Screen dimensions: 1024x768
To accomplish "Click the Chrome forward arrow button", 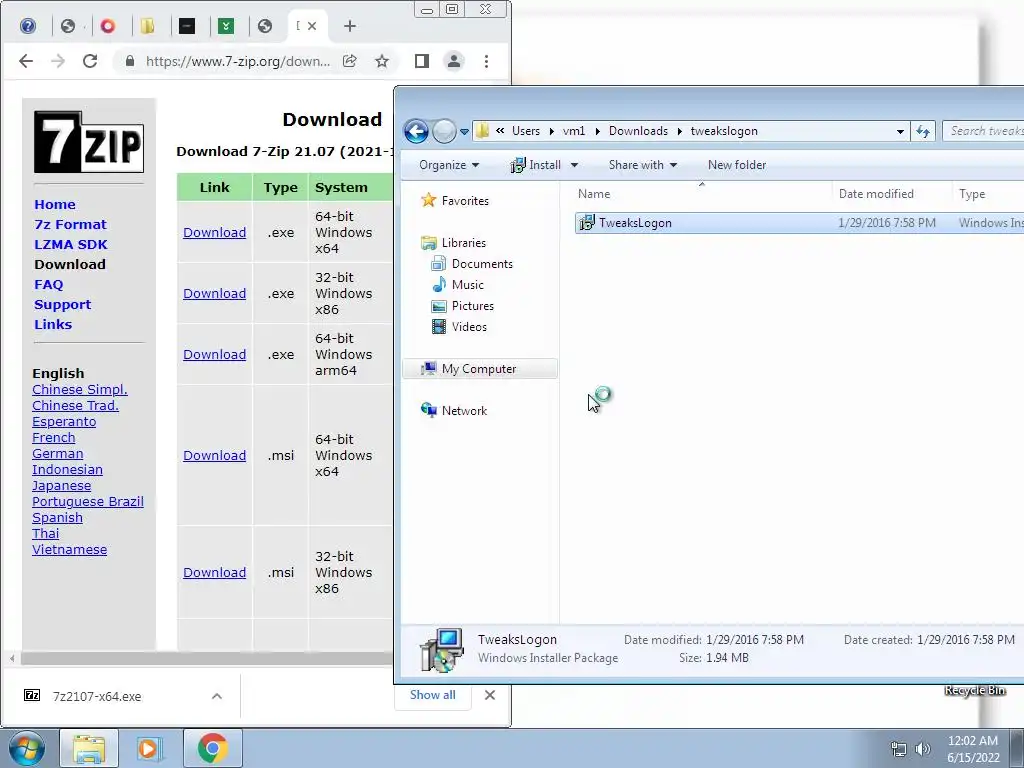I will (x=58, y=61).
